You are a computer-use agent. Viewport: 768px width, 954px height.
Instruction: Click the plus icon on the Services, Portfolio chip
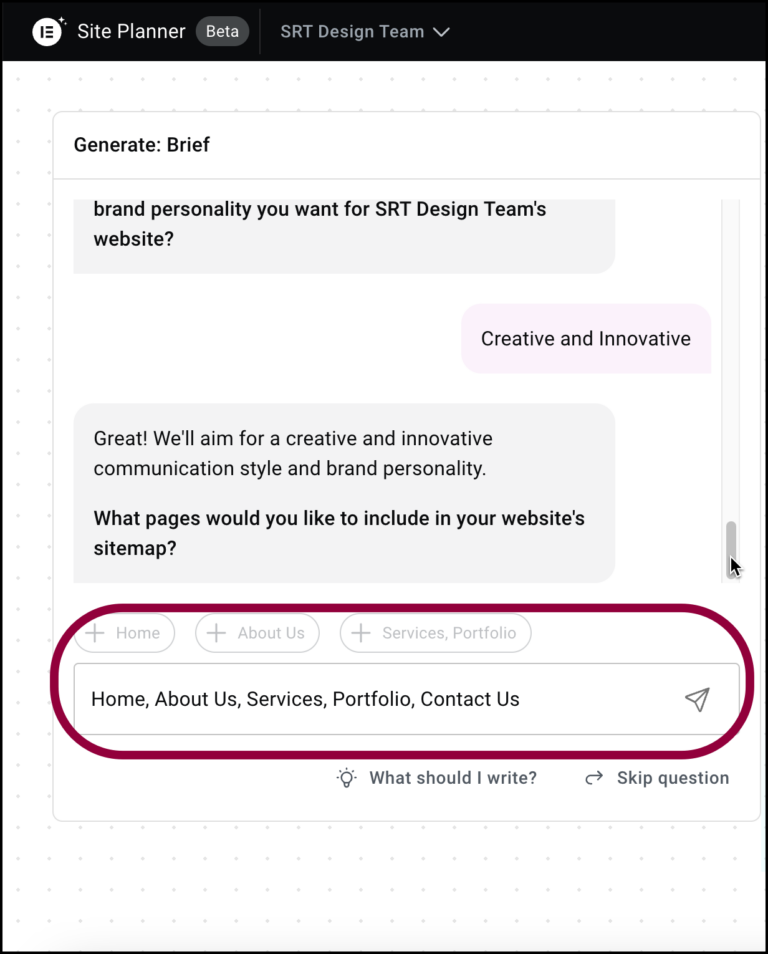[x=360, y=633]
